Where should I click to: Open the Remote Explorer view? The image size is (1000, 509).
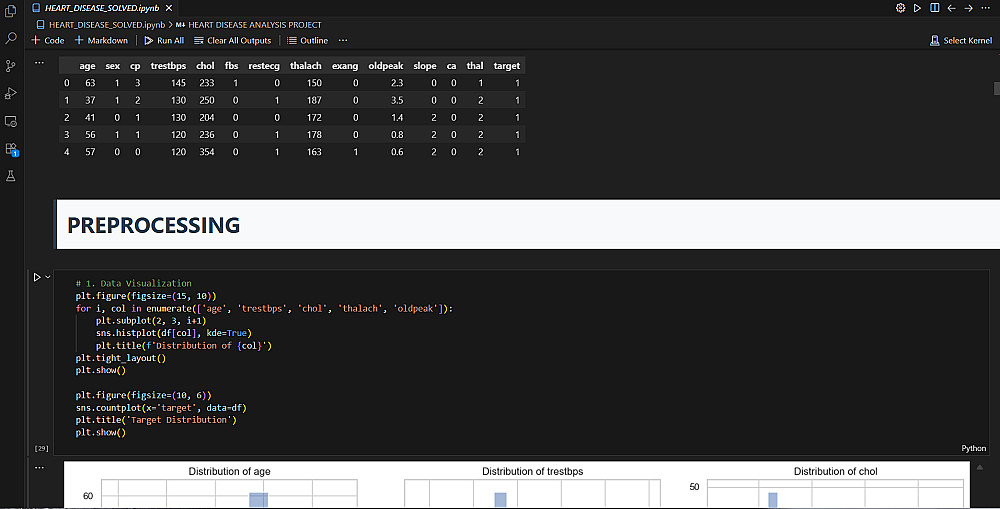pos(11,121)
